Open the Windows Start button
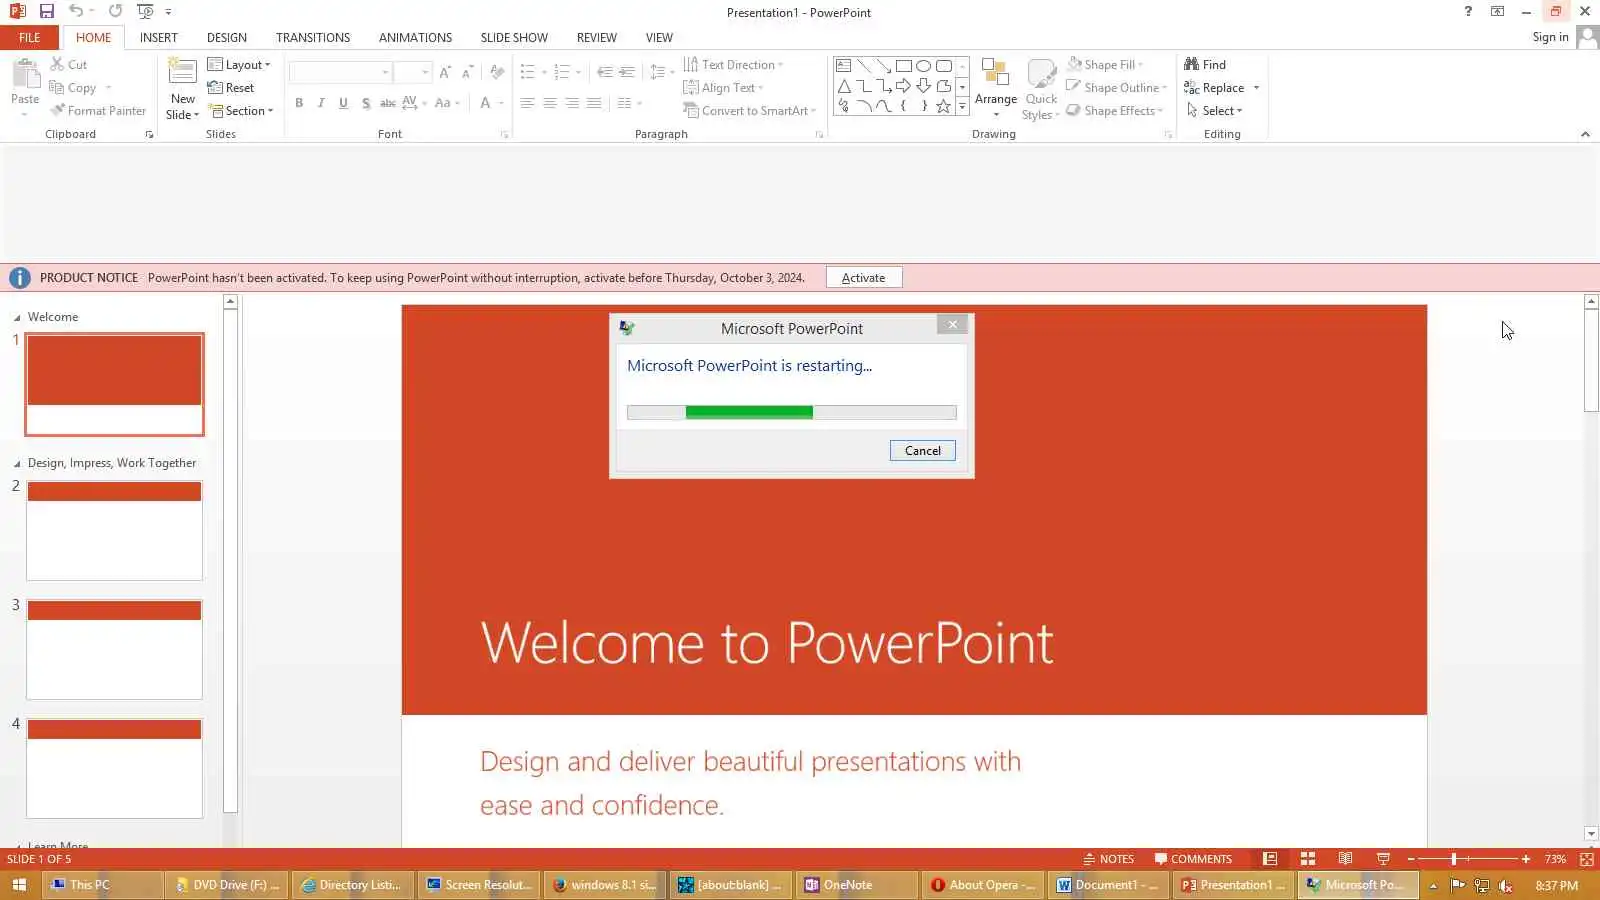Viewport: 1600px width, 900px height. tap(19, 885)
